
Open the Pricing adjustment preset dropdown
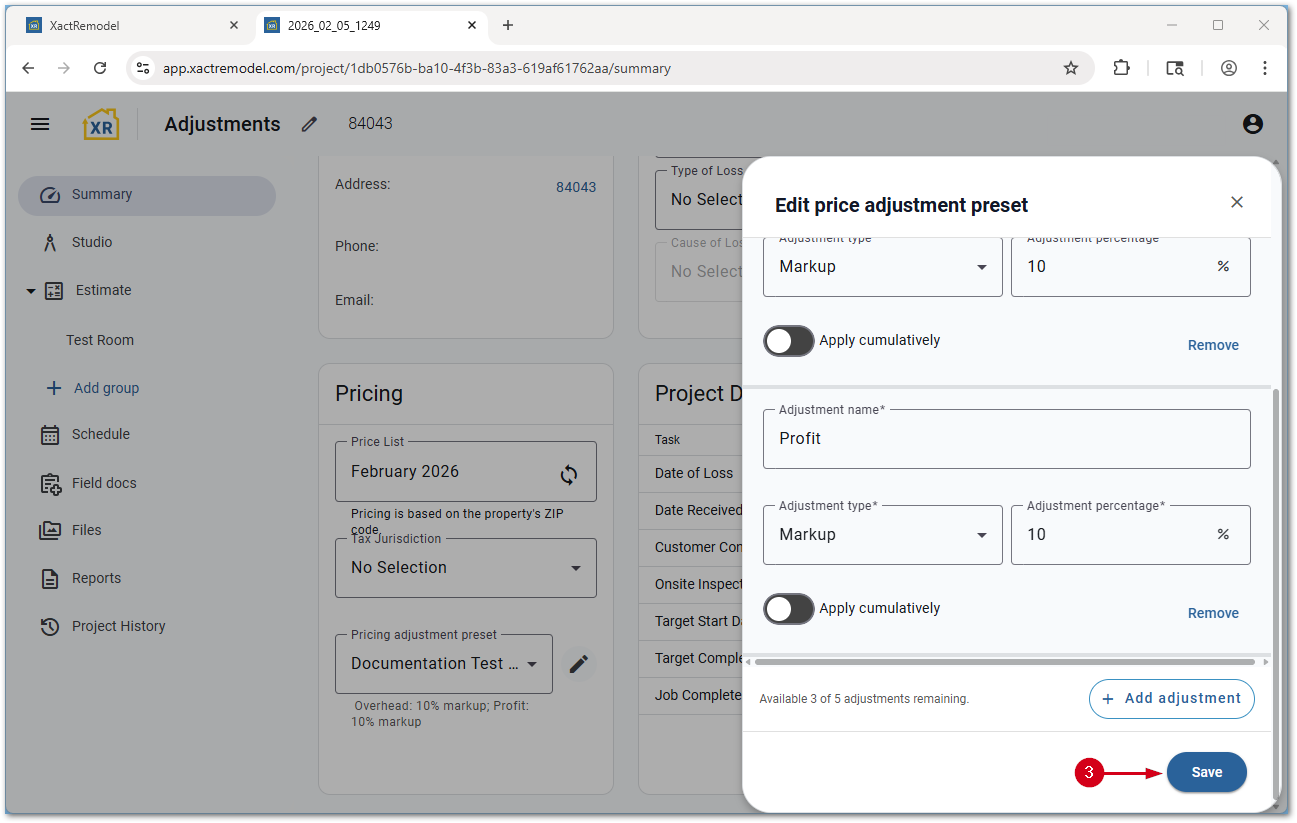click(444, 664)
